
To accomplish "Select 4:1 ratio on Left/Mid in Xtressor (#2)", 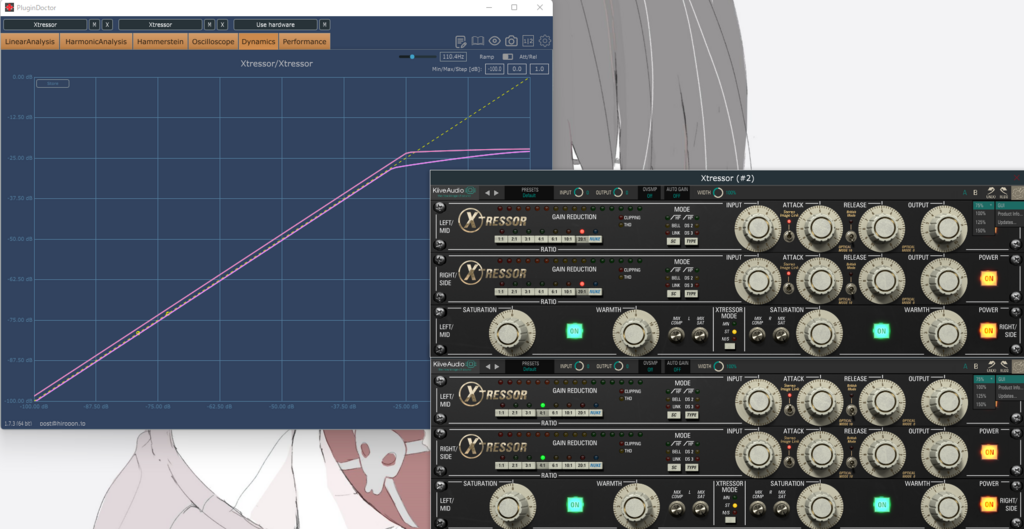I will coord(541,239).
